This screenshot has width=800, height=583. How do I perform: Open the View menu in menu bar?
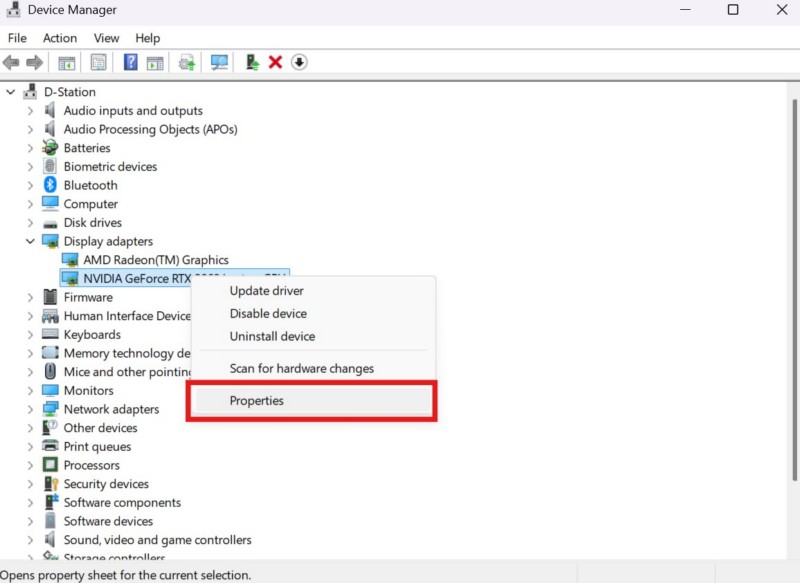[106, 38]
